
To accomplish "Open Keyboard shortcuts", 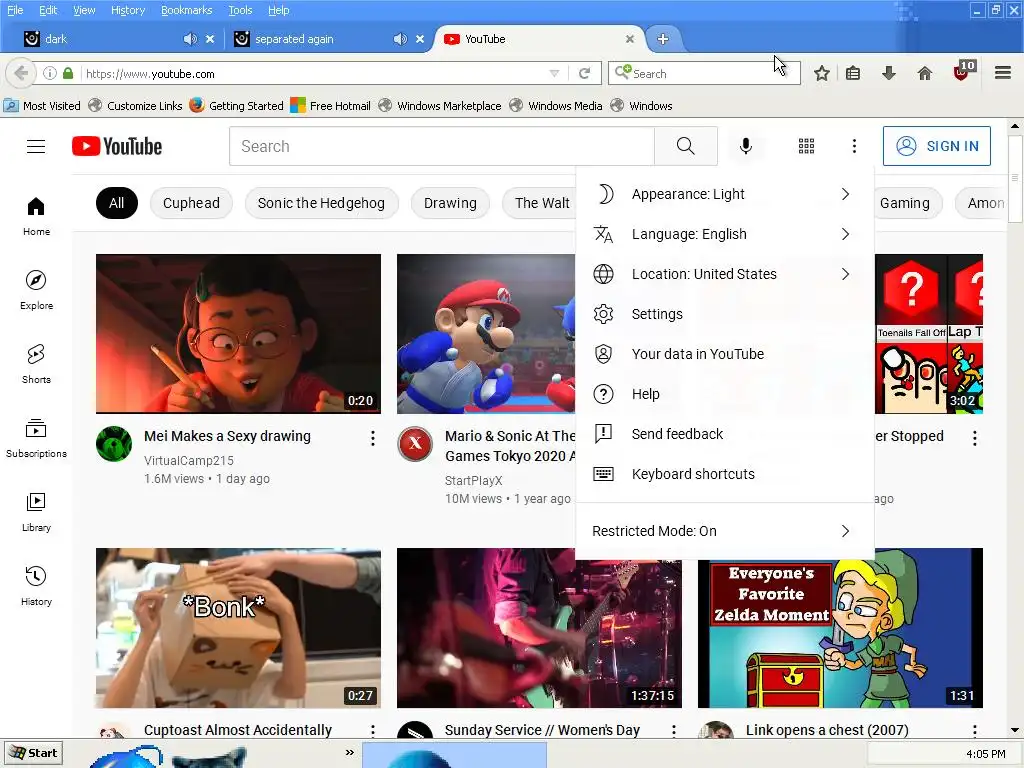I will (724, 474).
